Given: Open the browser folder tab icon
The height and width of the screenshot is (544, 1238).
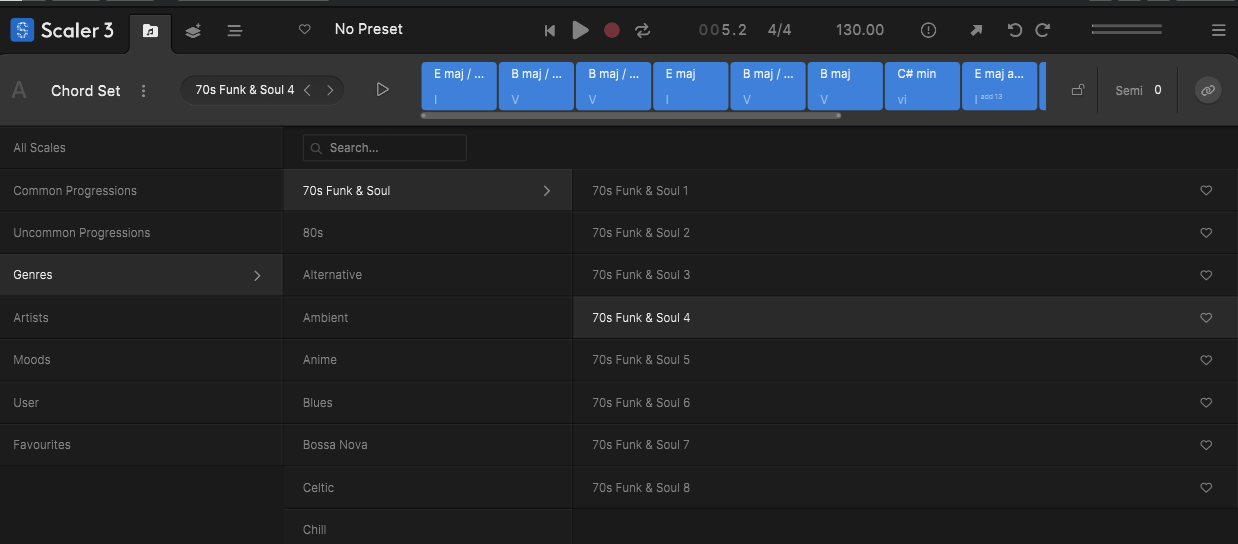Looking at the screenshot, I should (x=150, y=30).
